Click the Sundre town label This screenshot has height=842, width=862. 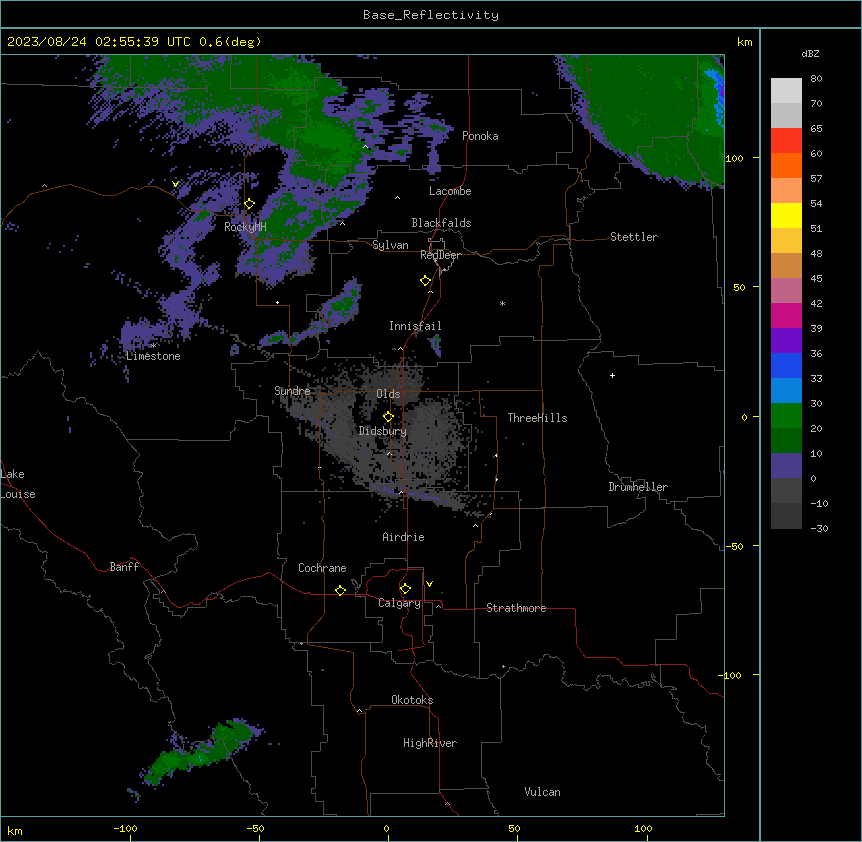click(x=292, y=391)
